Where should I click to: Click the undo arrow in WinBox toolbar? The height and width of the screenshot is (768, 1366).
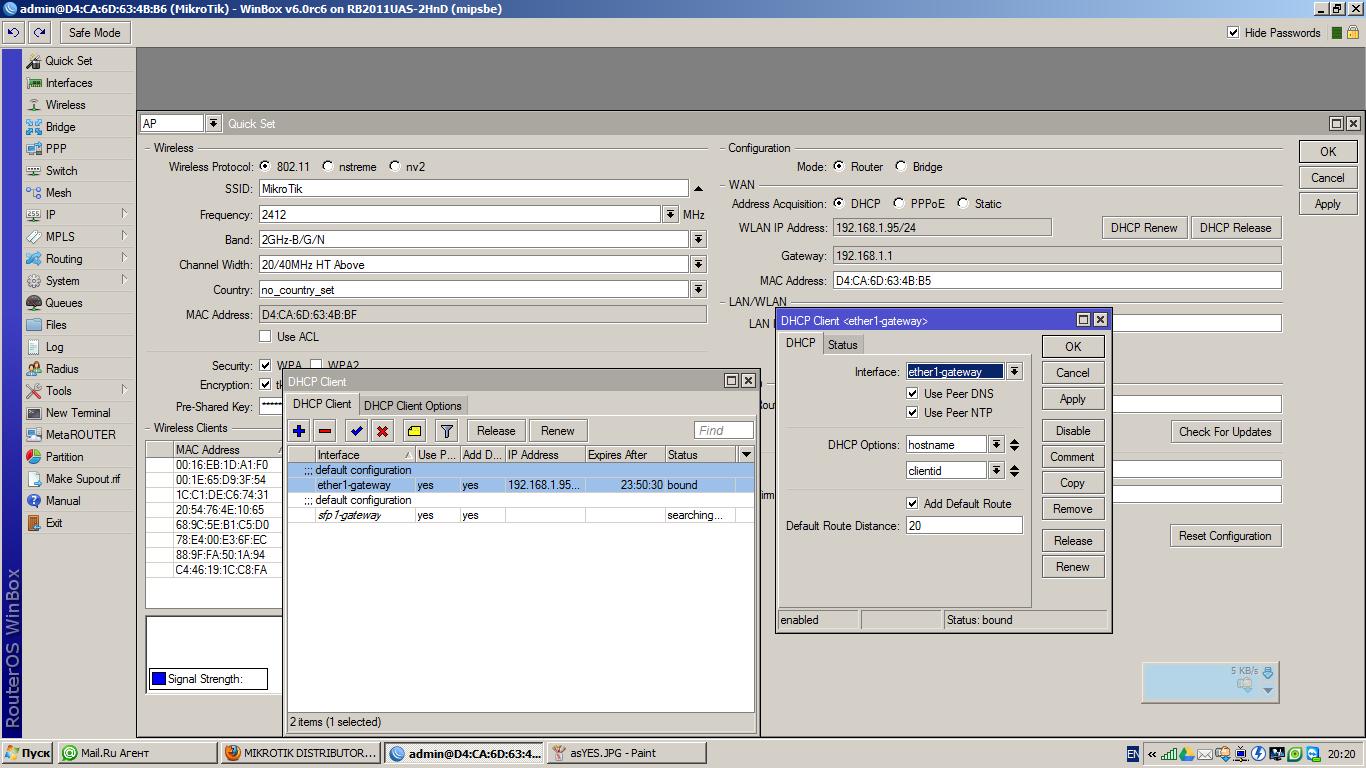pos(13,33)
